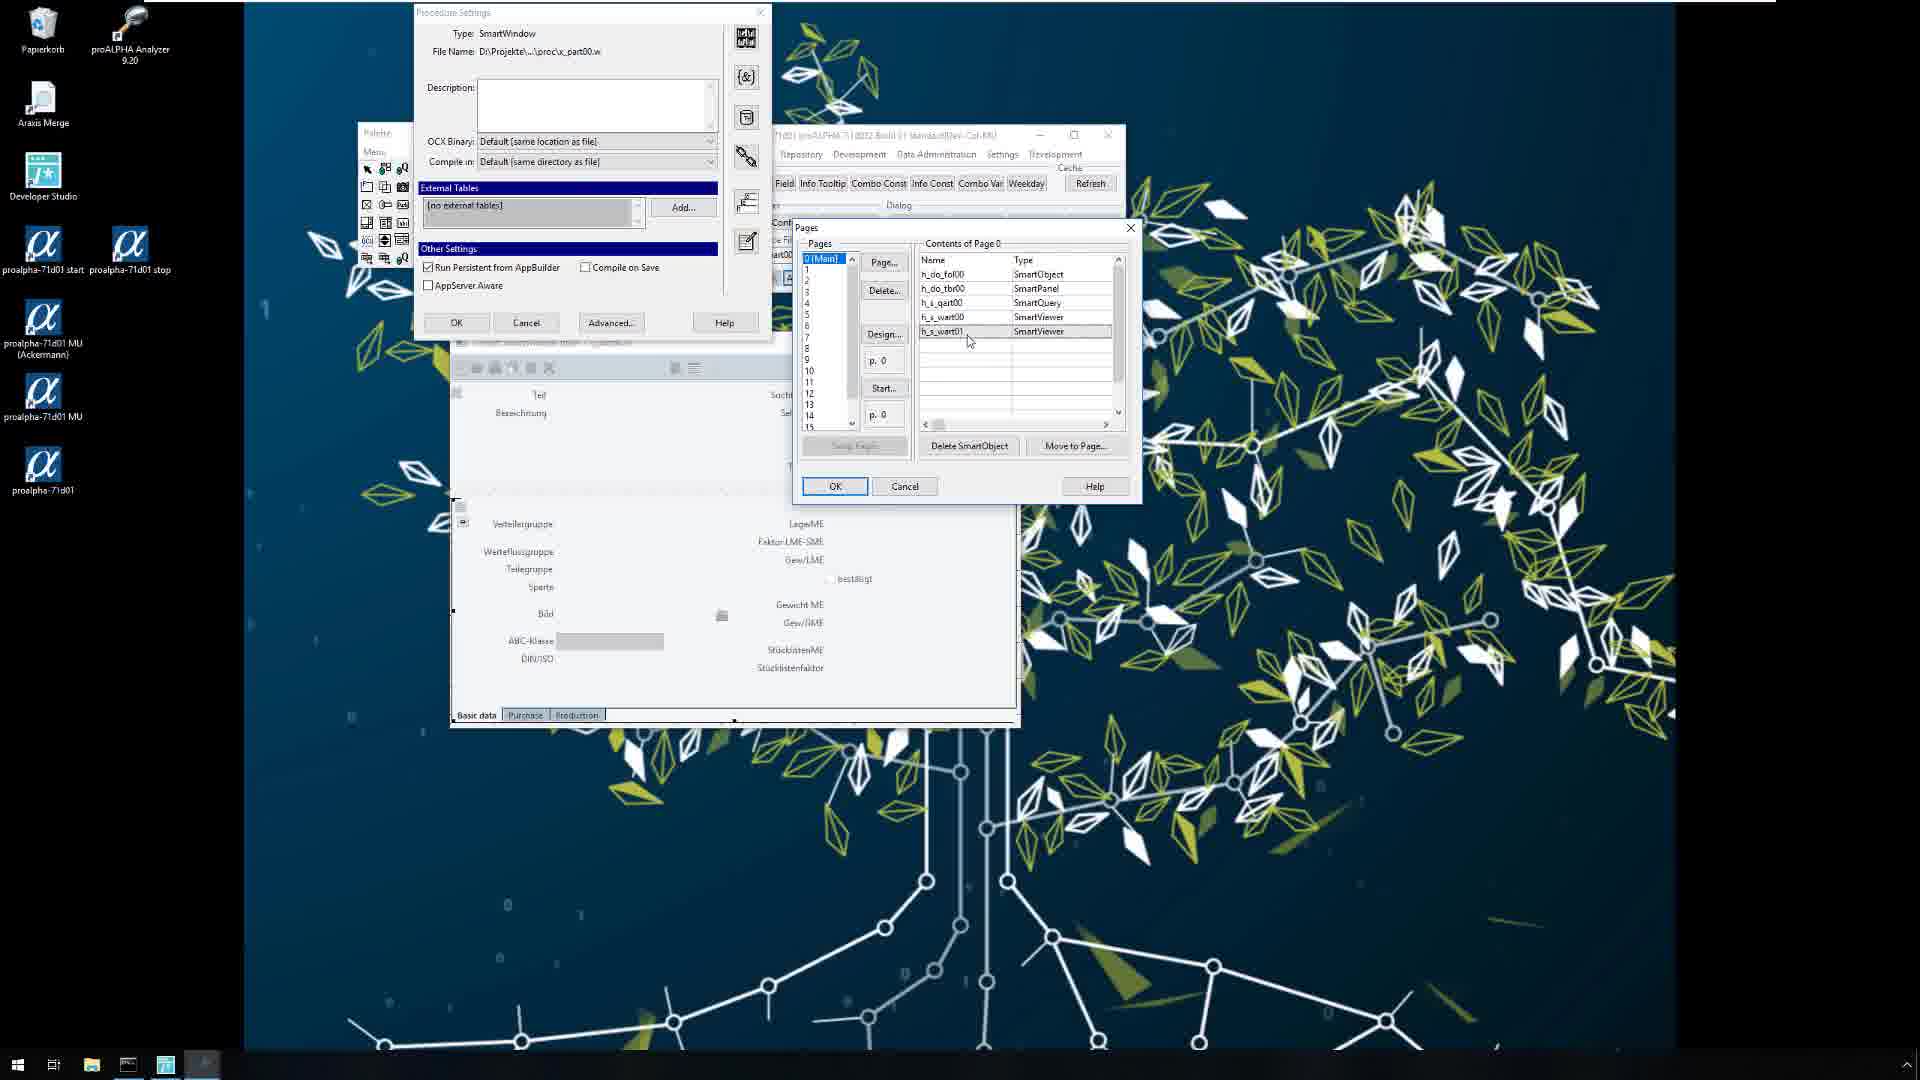
Task: Click Delete SmartObject
Action: tap(969, 447)
